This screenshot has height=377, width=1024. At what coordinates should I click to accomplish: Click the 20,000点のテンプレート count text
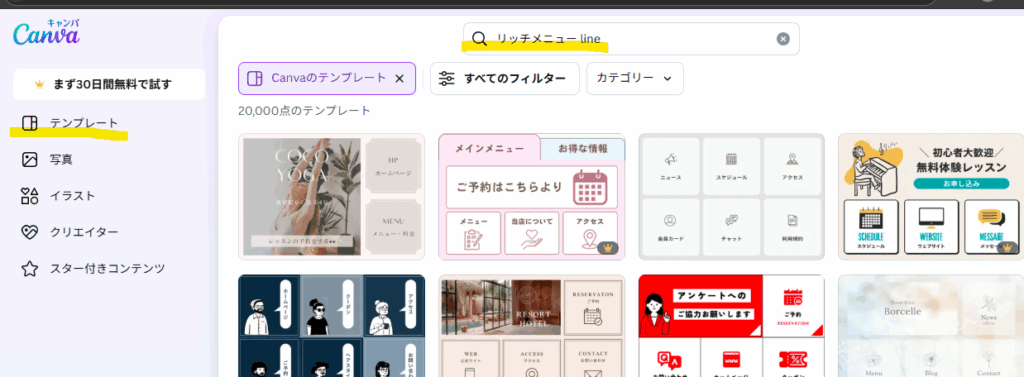(304, 111)
